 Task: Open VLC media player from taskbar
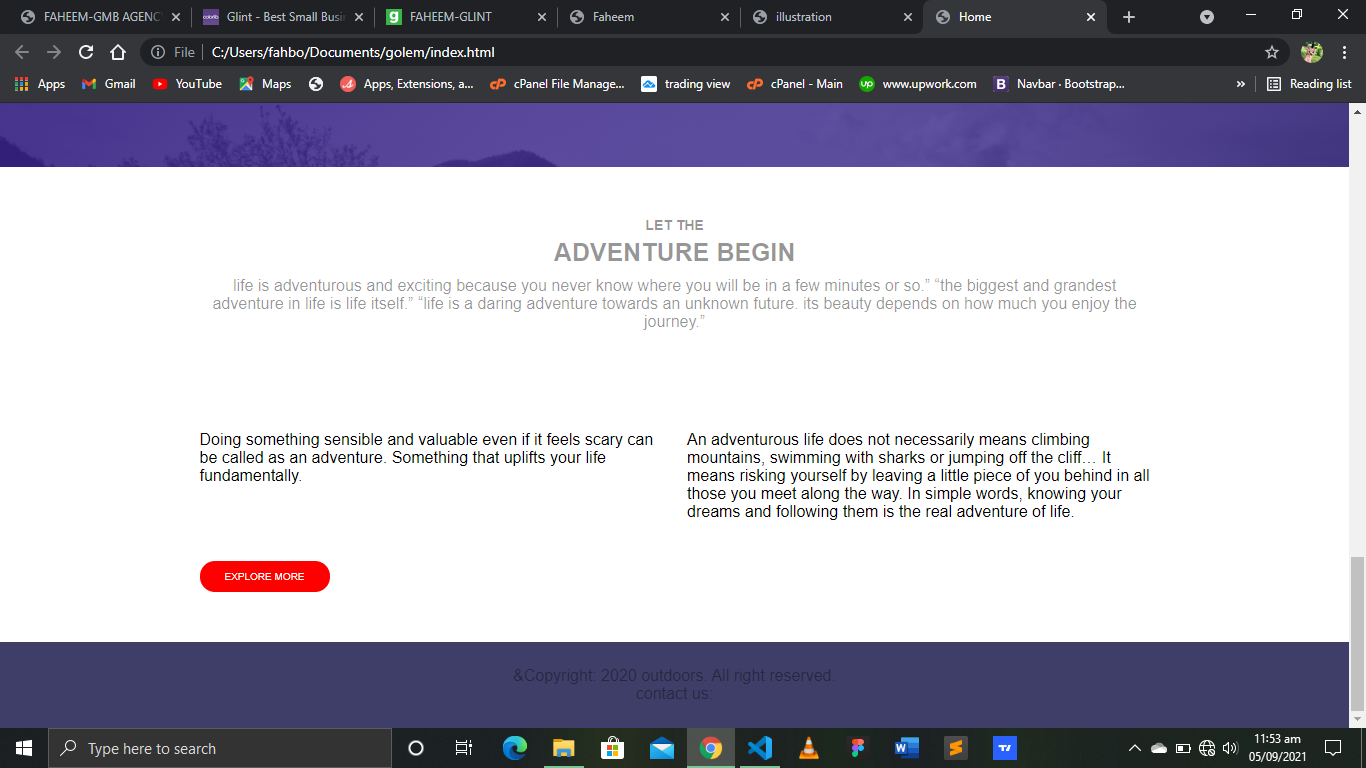[x=809, y=748]
